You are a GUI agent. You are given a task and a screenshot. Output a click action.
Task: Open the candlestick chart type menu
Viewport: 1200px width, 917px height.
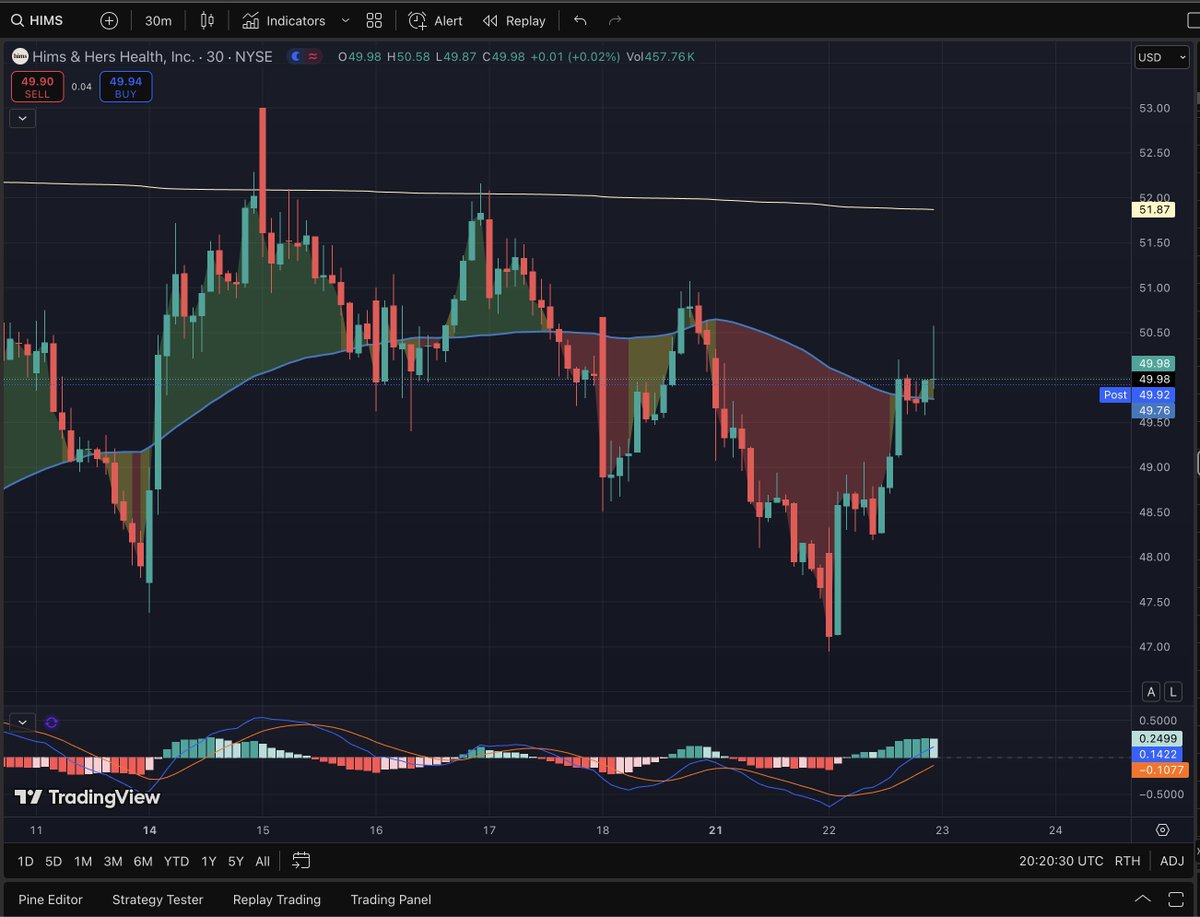click(207, 20)
